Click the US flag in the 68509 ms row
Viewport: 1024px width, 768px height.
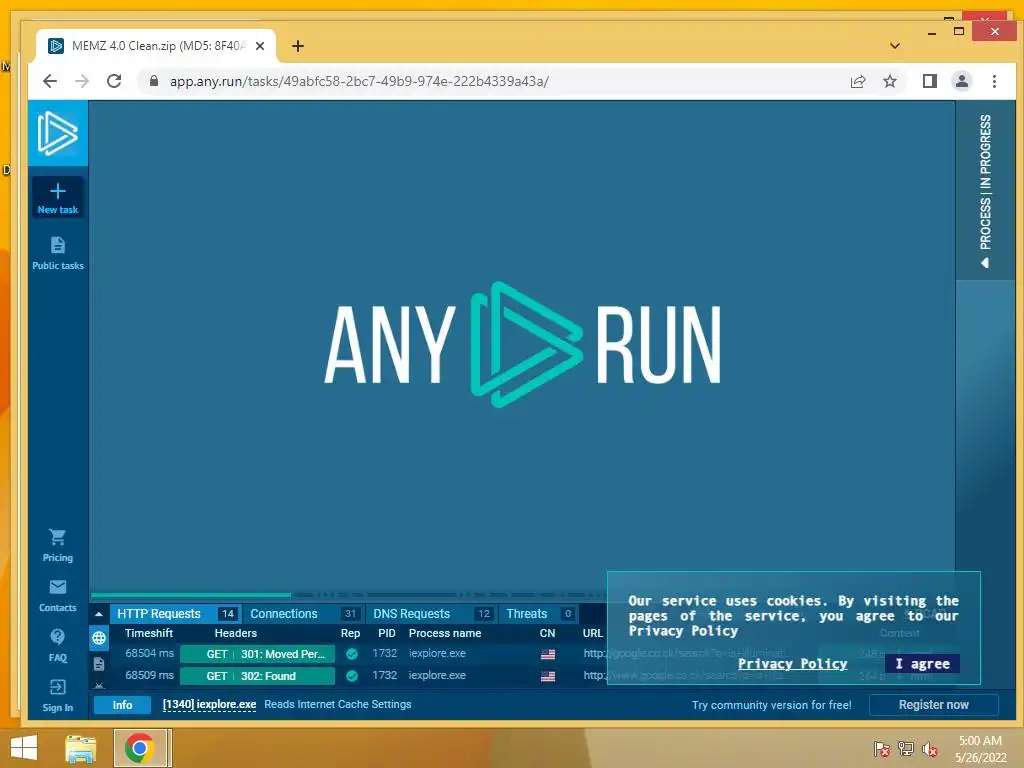coord(548,677)
